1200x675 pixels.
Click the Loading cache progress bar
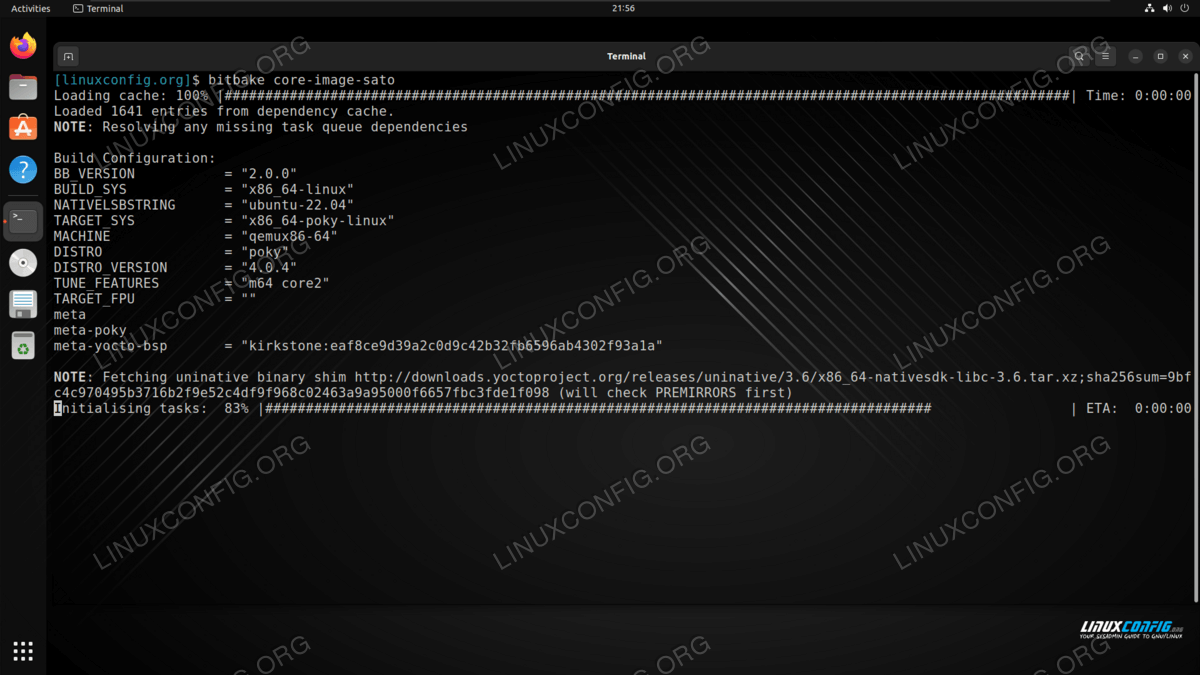pyautogui.click(x=648, y=96)
